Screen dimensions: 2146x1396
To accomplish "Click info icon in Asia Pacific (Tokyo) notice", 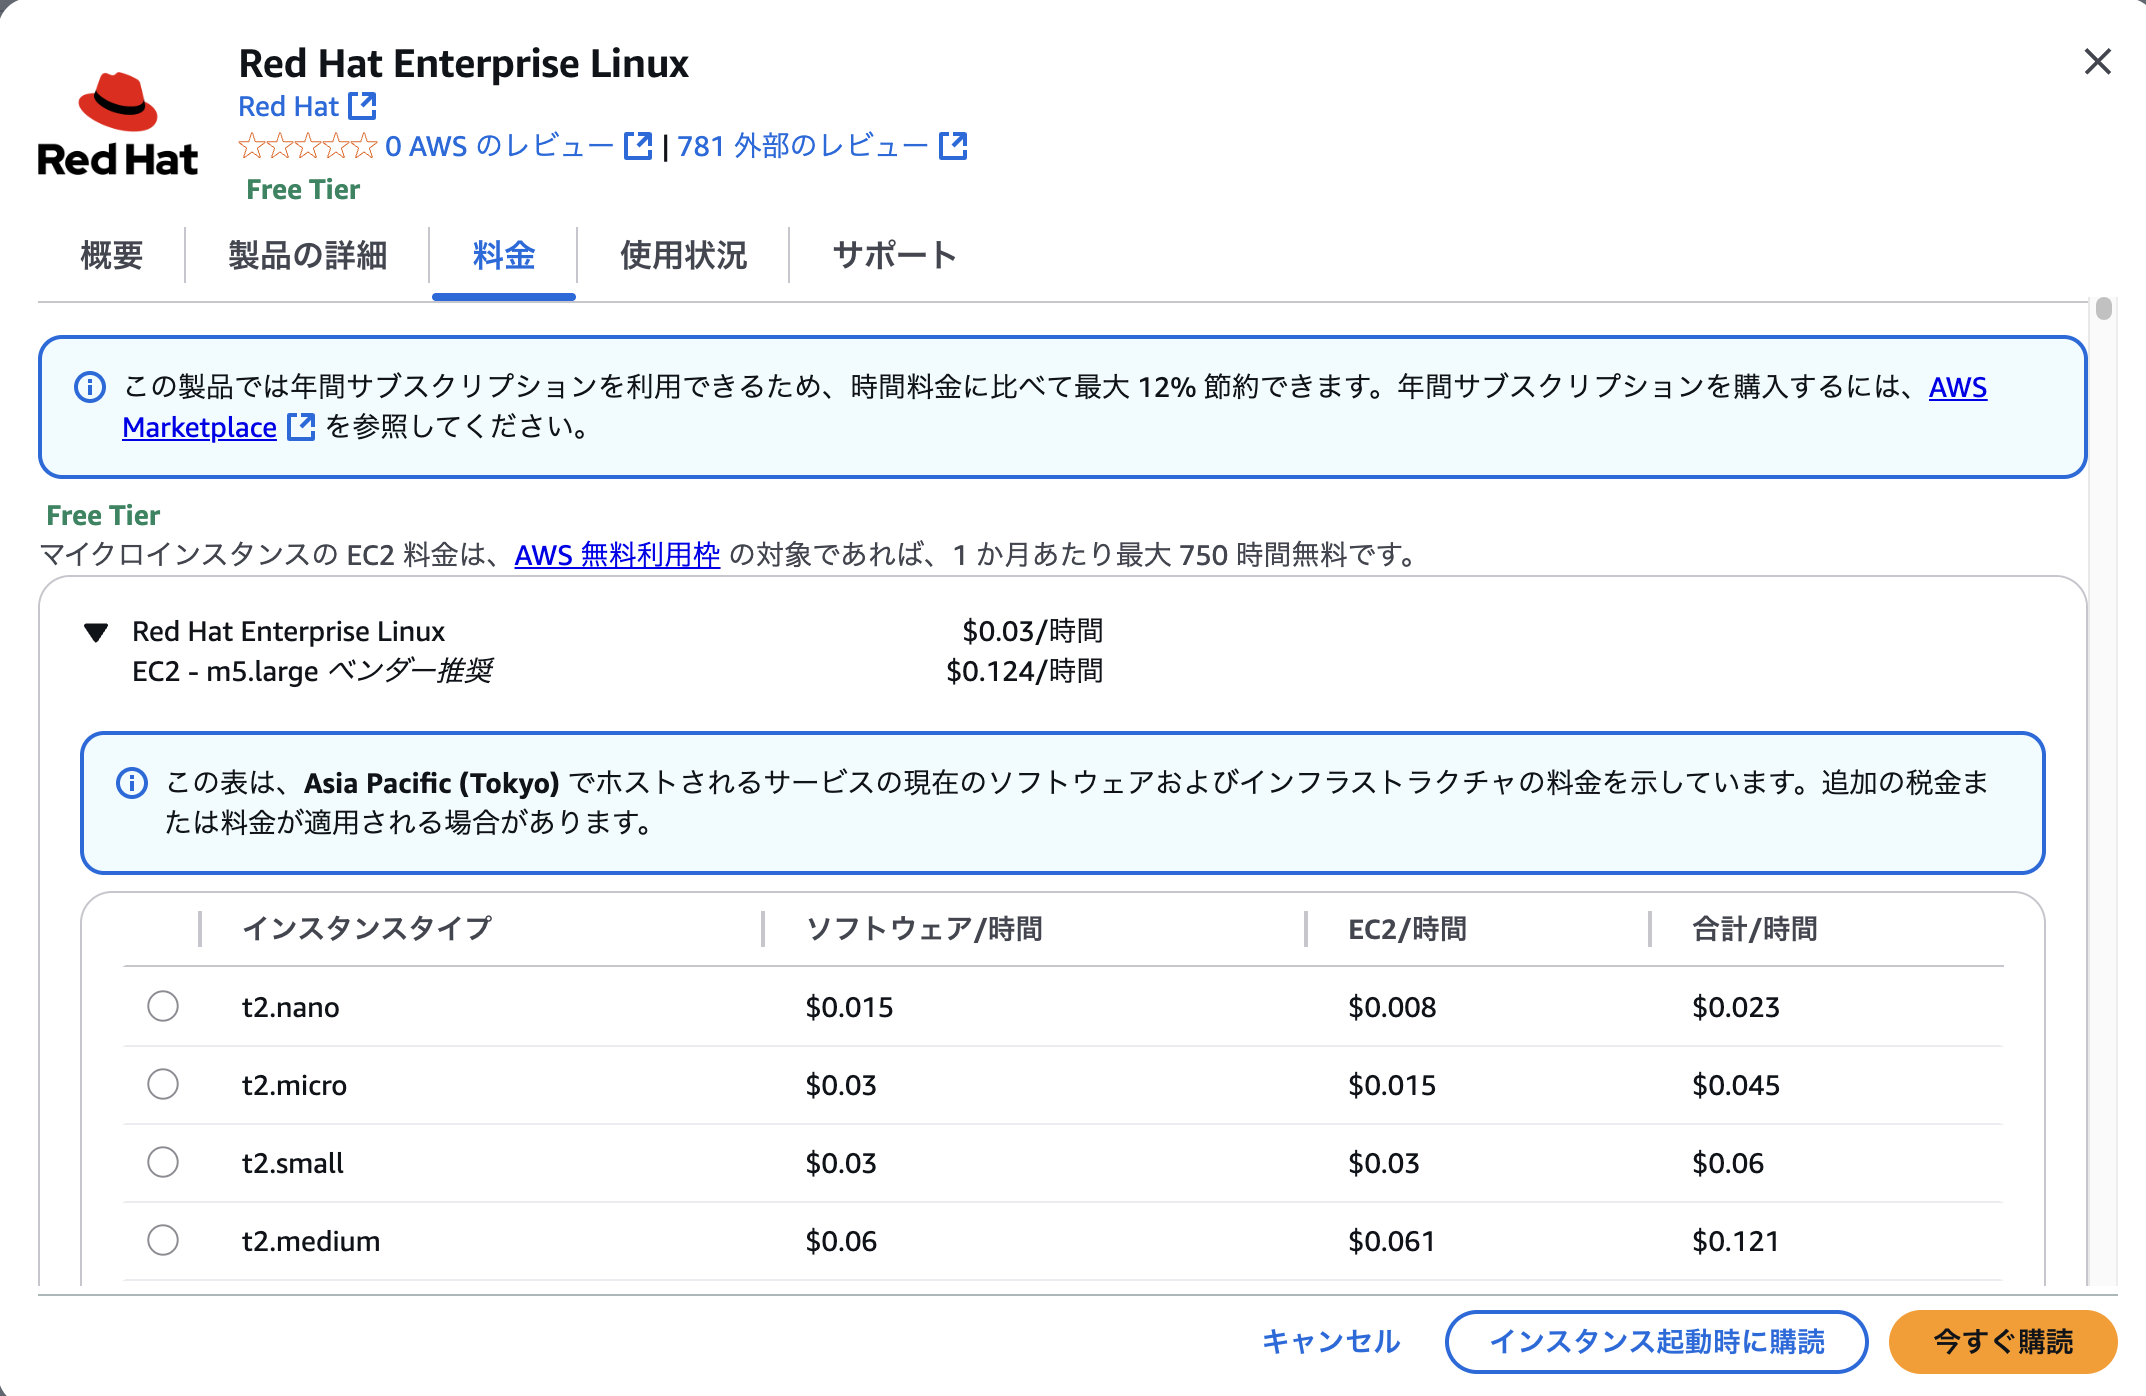I will 132,783.
